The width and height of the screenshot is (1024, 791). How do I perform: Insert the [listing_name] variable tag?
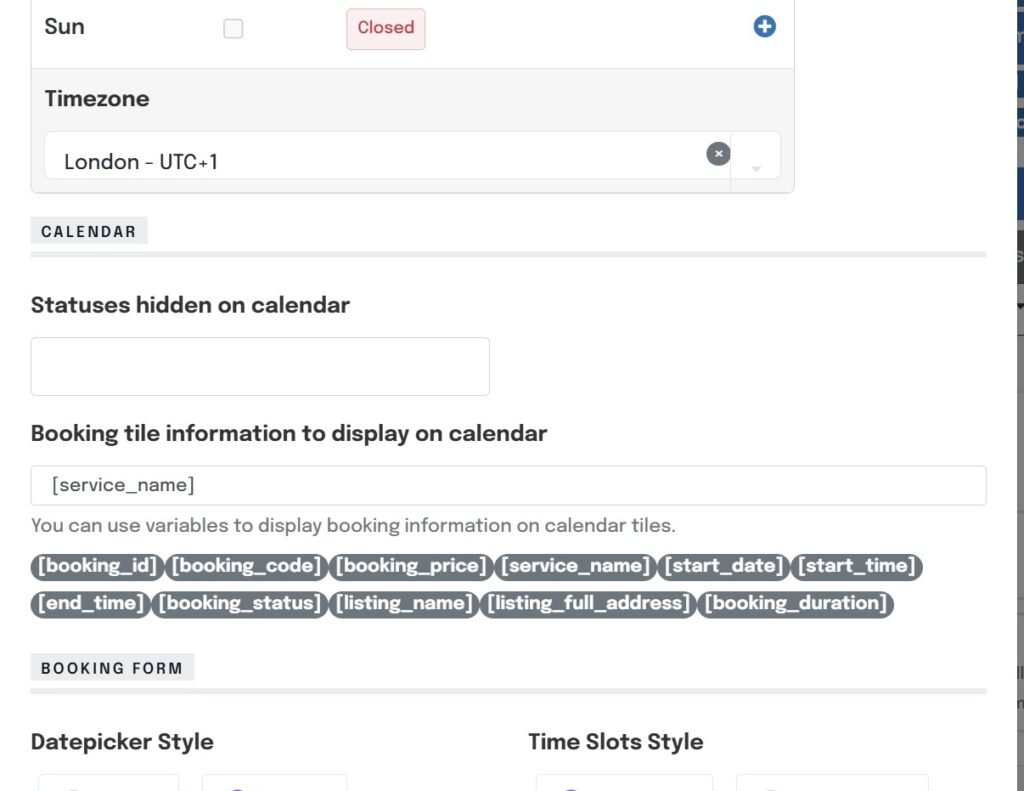pos(404,604)
